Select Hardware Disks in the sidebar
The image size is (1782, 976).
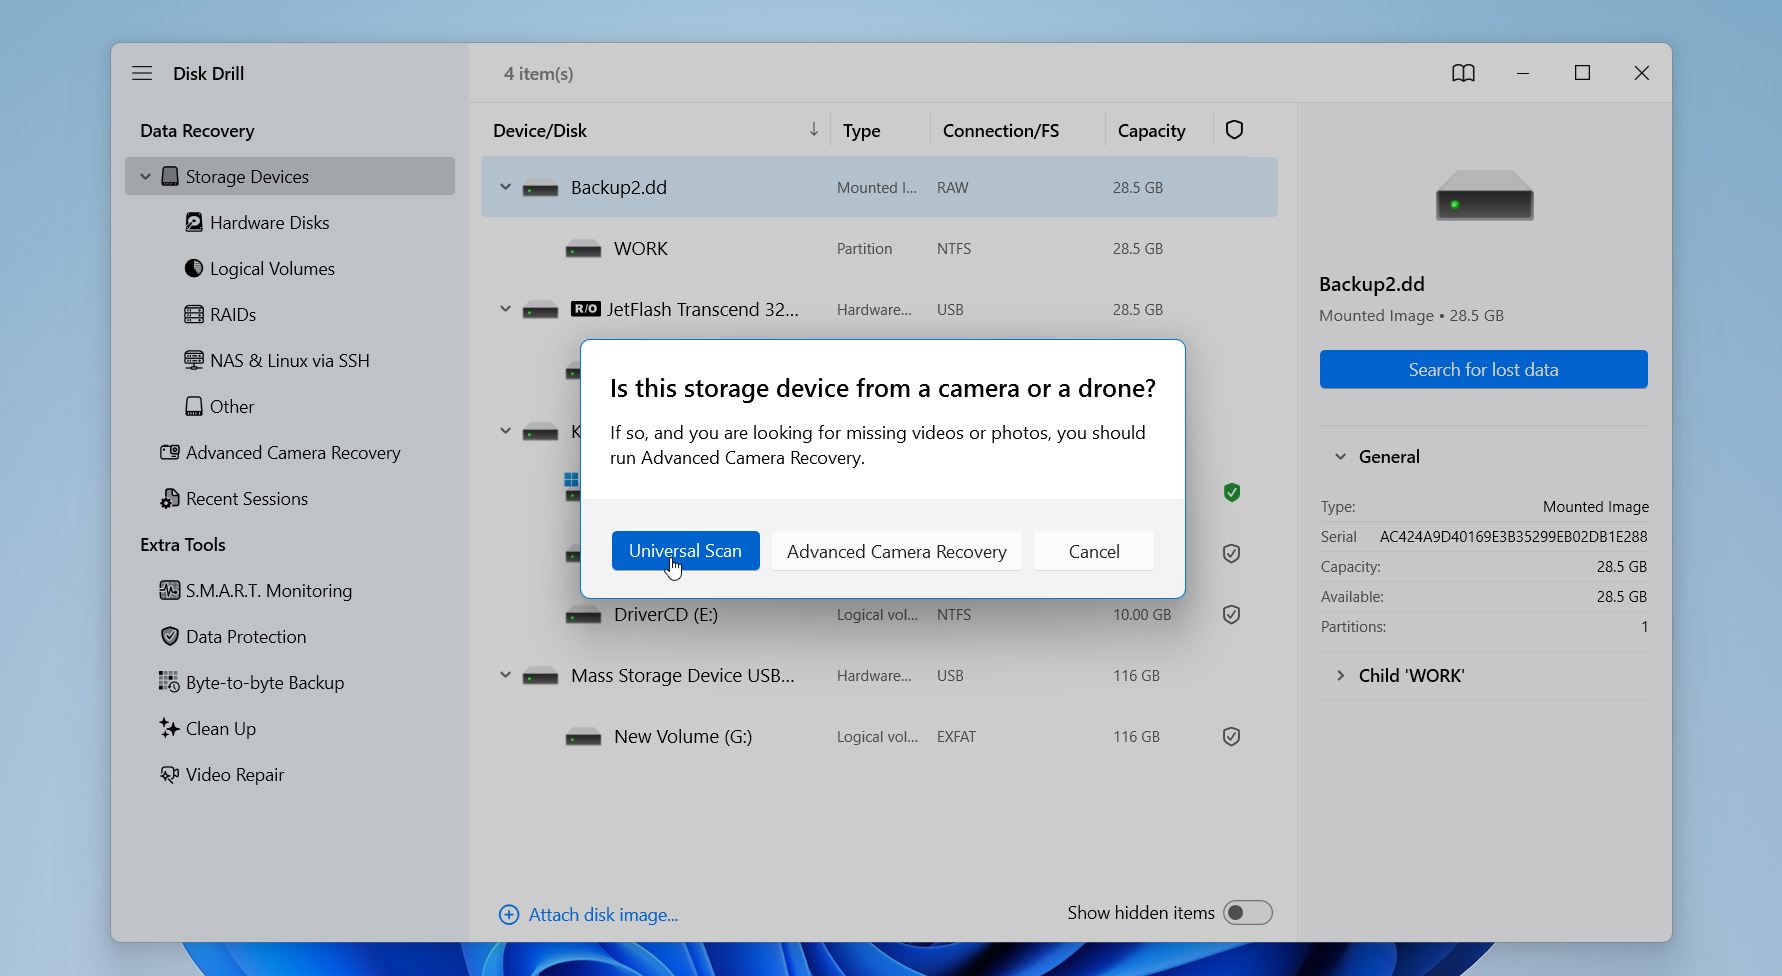point(257,223)
